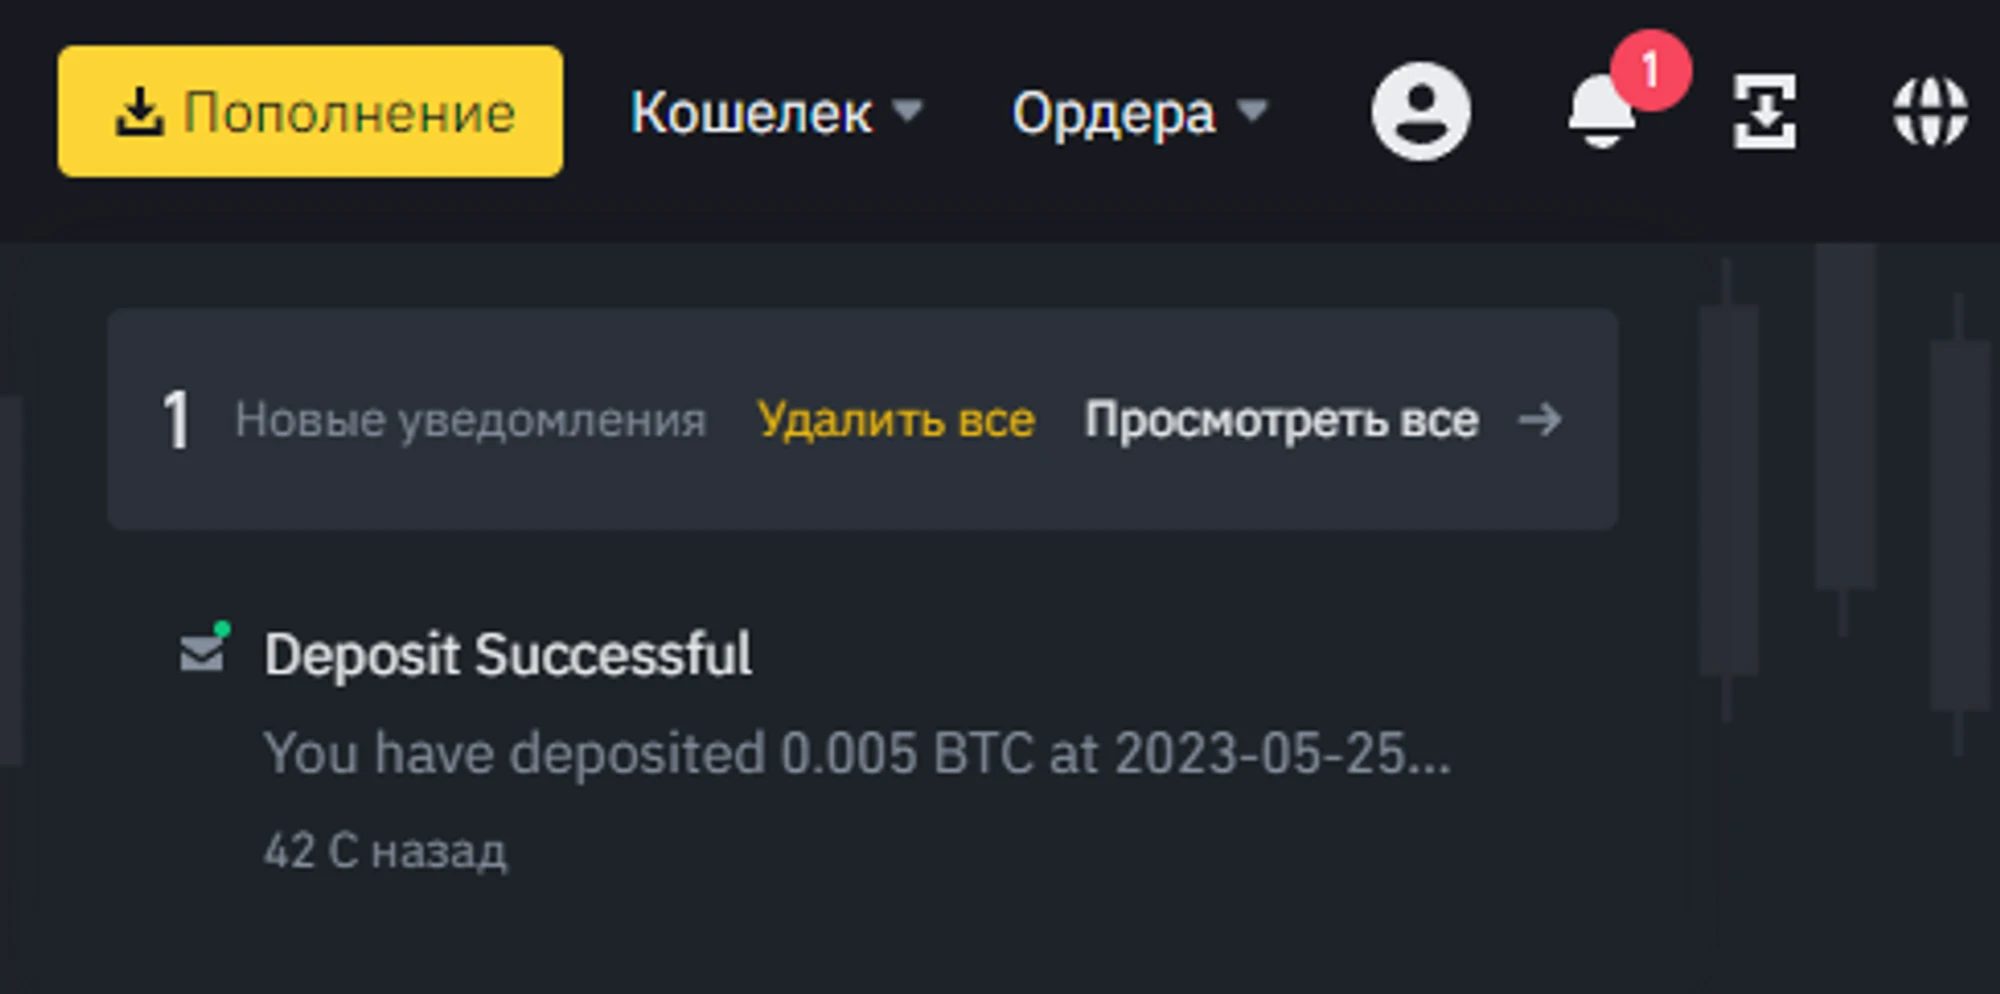Click Просмотреть все to view all notifications
Image resolution: width=2000 pixels, height=994 pixels.
[x=1281, y=420]
